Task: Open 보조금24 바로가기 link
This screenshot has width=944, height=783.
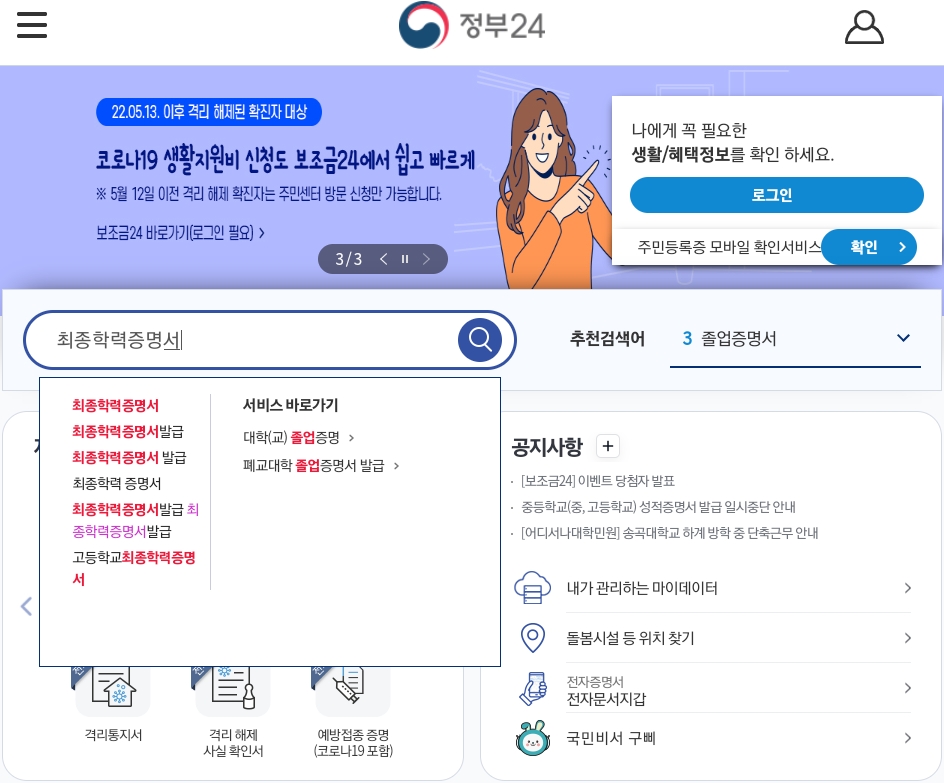Action: click(180, 233)
